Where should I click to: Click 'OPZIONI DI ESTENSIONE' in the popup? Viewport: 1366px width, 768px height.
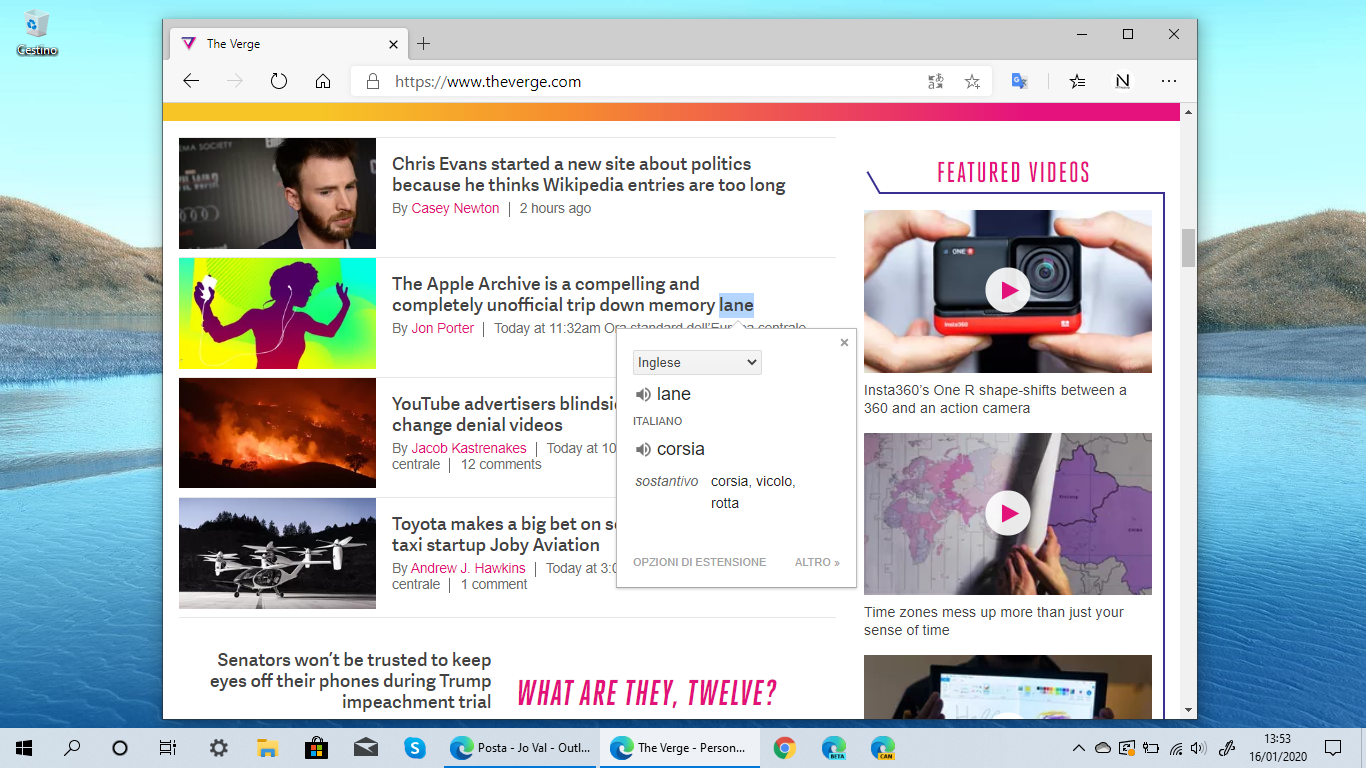tap(699, 562)
